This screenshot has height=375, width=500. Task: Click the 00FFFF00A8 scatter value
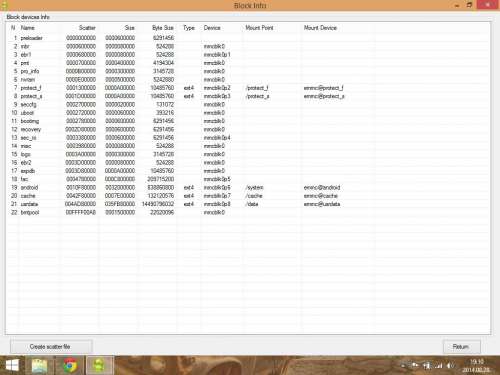81,212
